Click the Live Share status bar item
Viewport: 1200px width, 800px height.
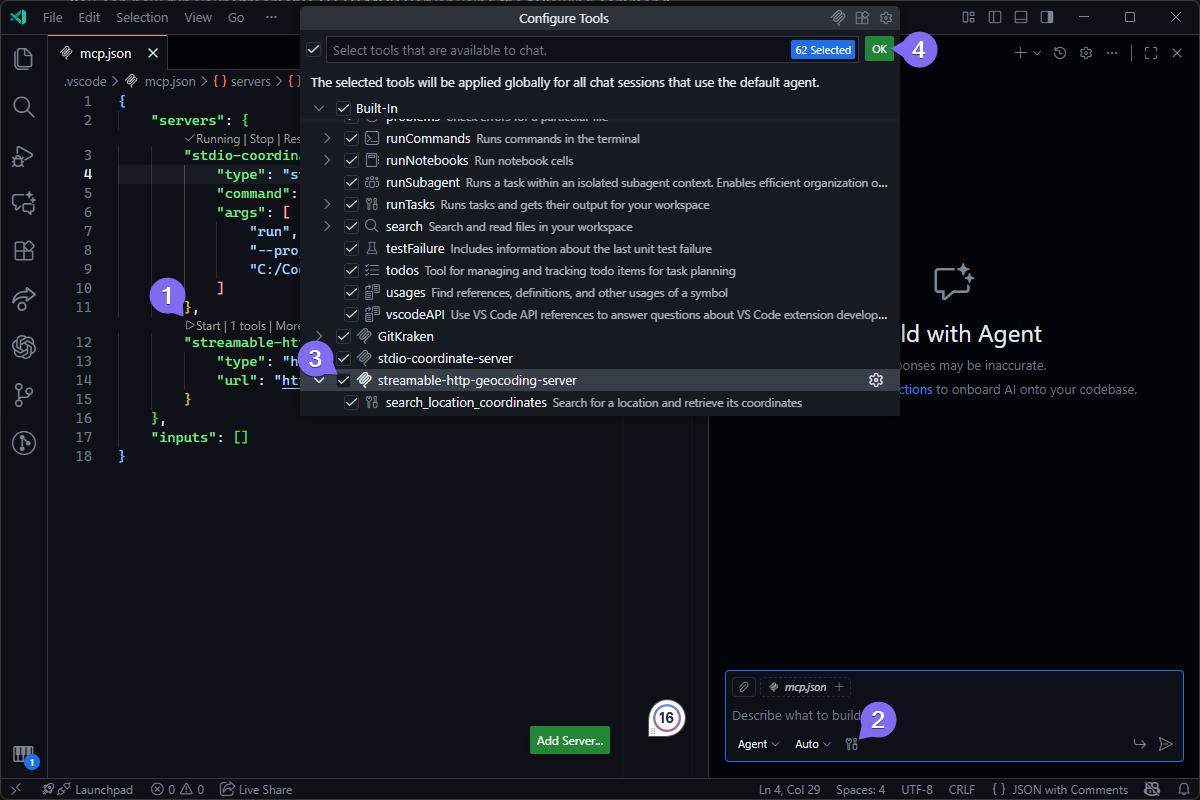tap(256, 789)
